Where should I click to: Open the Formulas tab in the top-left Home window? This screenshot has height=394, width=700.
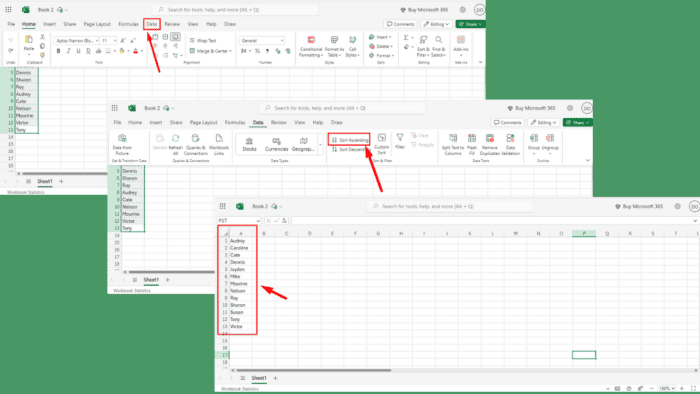tap(128, 24)
